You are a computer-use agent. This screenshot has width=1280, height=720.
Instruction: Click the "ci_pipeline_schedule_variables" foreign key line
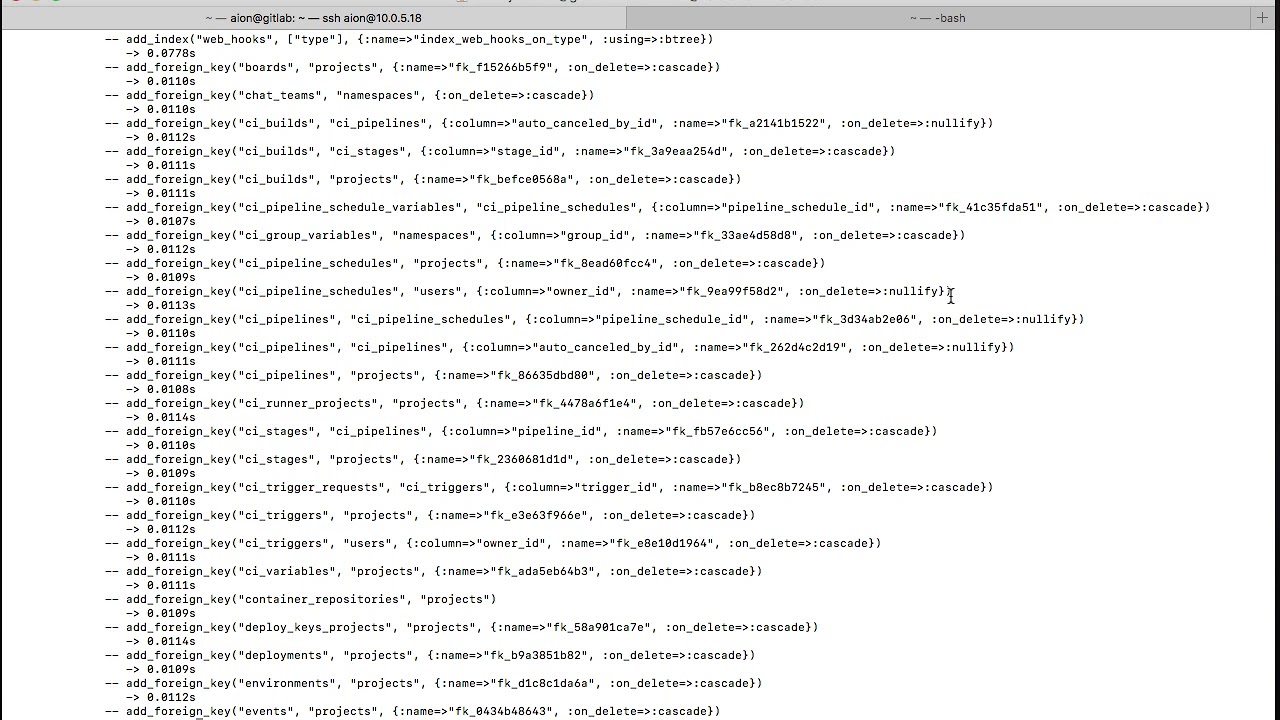[x=657, y=207]
